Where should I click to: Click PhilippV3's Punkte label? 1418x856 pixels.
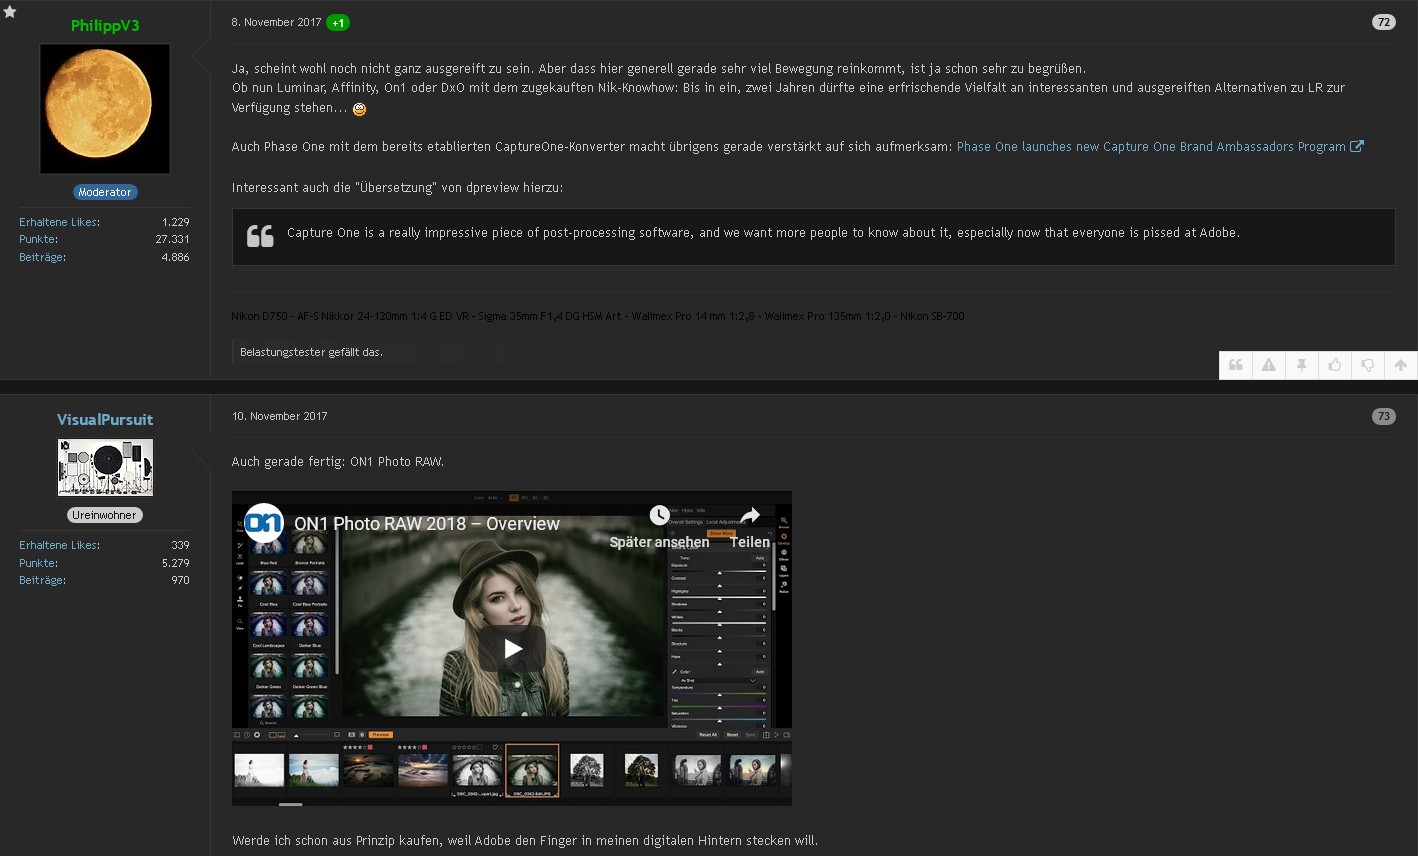pos(39,239)
